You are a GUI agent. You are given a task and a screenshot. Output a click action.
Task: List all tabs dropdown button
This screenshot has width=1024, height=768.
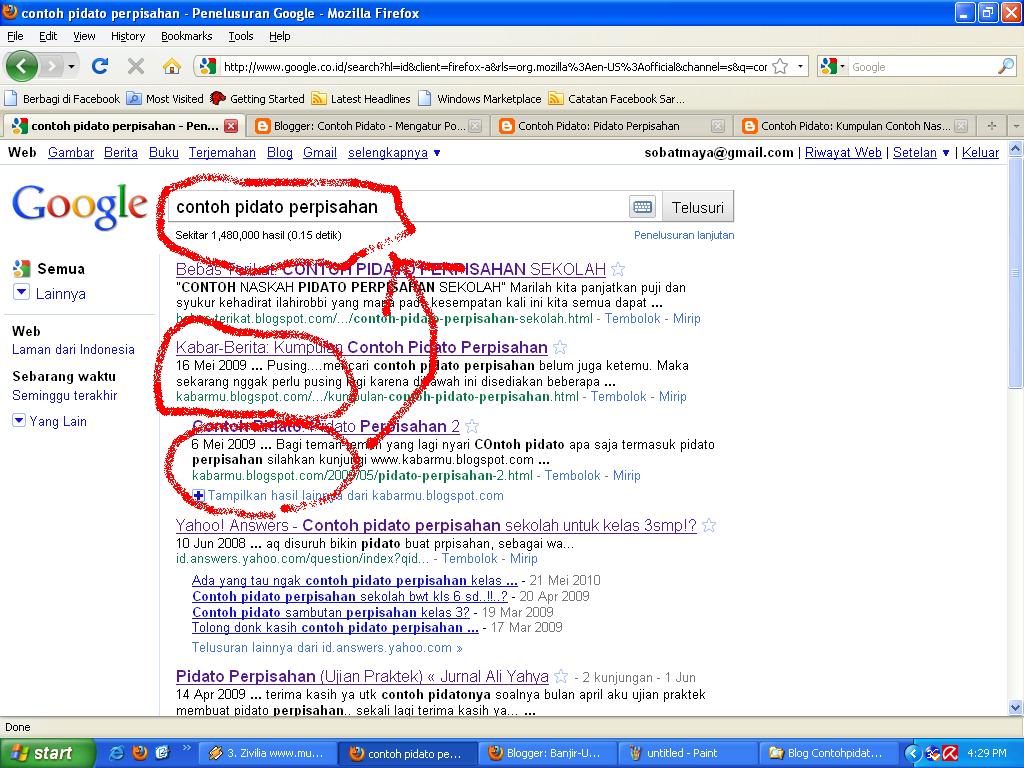[1016, 125]
